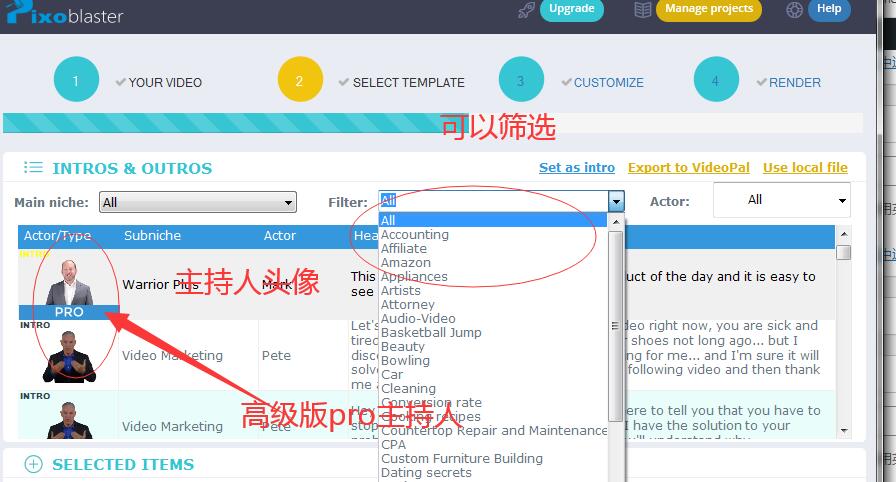Go to step 3 Customize circle
The height and width of the screenshot is (482, 896).
[520, 82]
